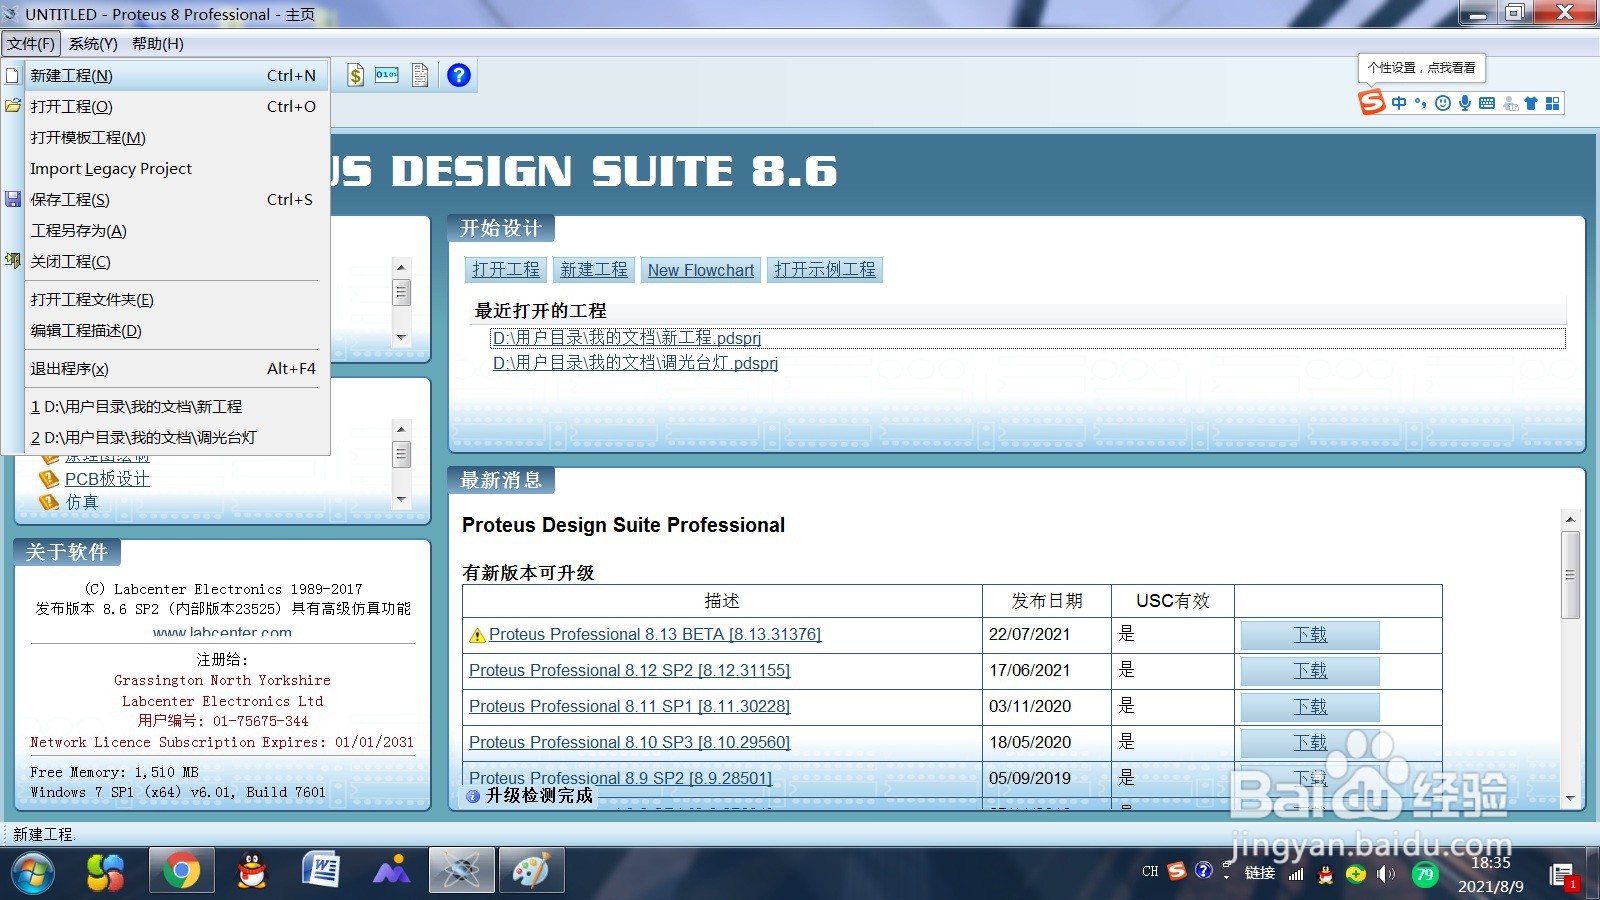Open the 仿真 tutorial link
Viewport: 1600px width, 900px height.
pyautogui.click(x=82, y=502)
